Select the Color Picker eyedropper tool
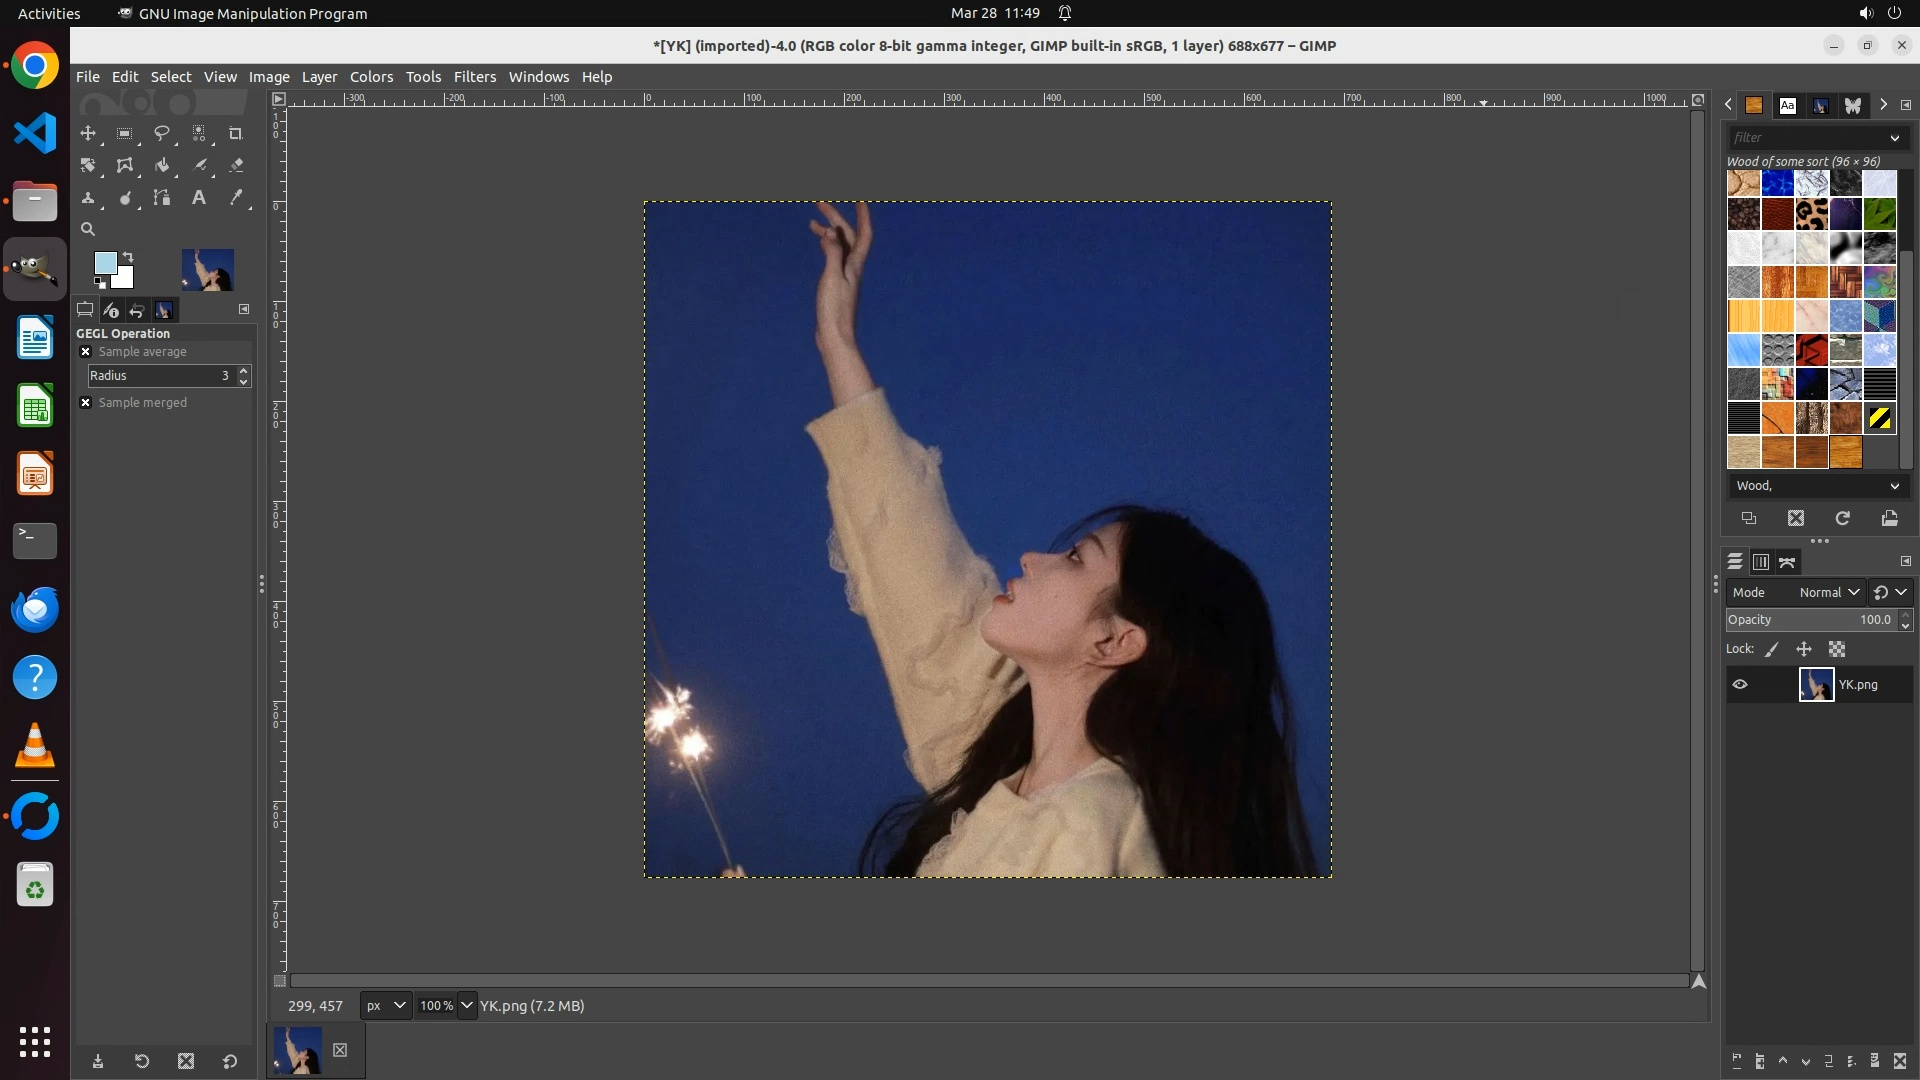 [x=236, y=198]
